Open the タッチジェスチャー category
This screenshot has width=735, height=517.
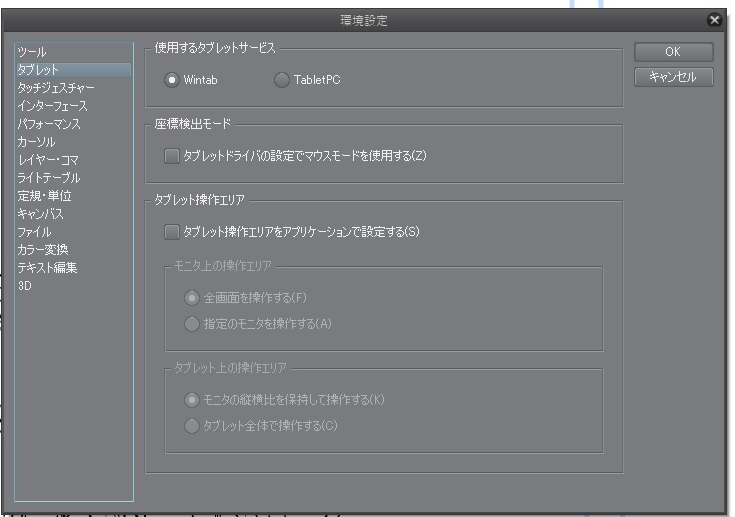pyautogui.click(x=74, y=88)
